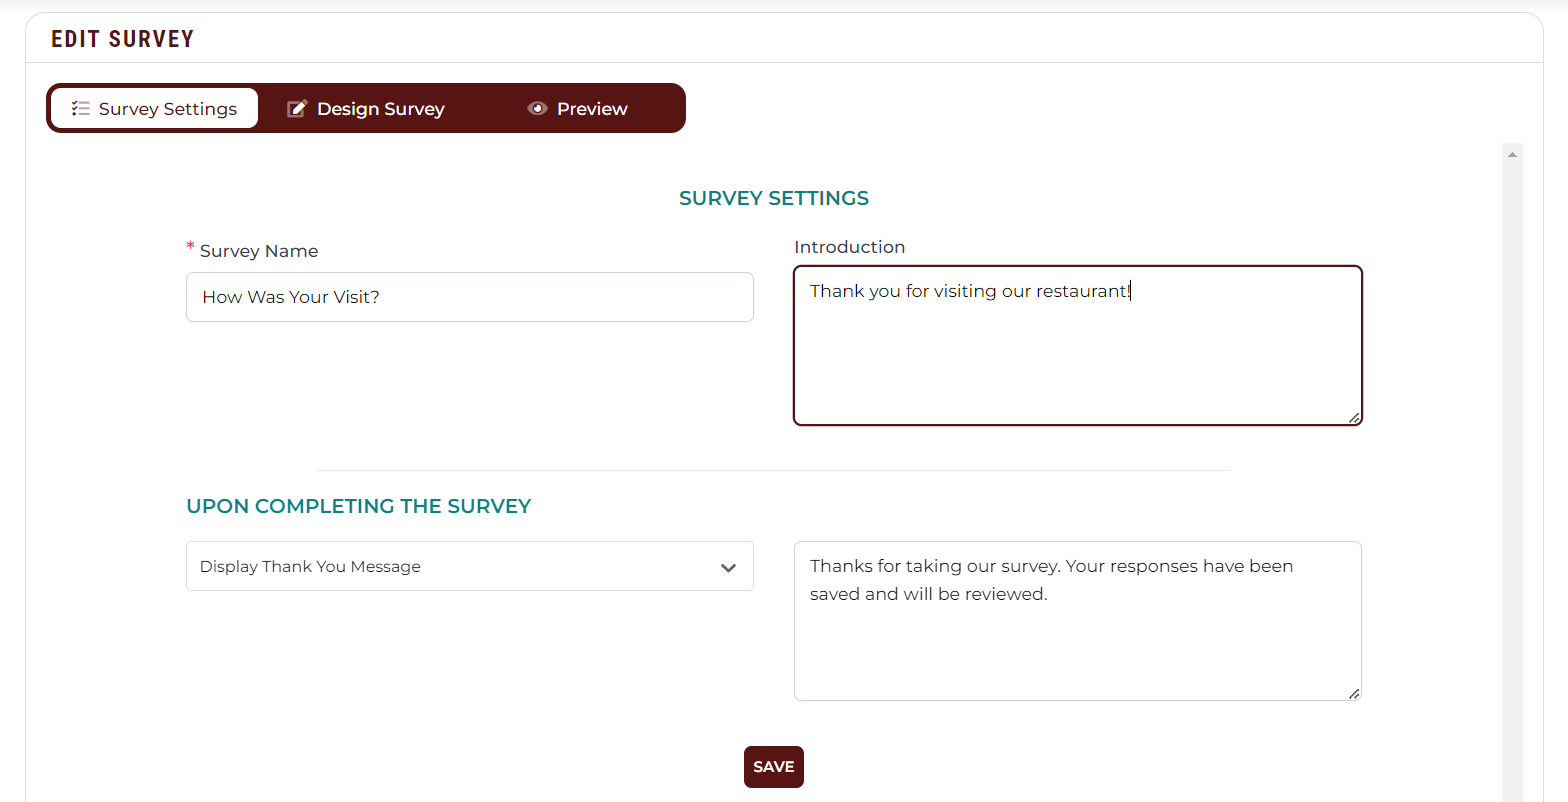Click the resize grip on Introduction textarea
Screen dimensions: 1568x802
tap(1354, 418)
